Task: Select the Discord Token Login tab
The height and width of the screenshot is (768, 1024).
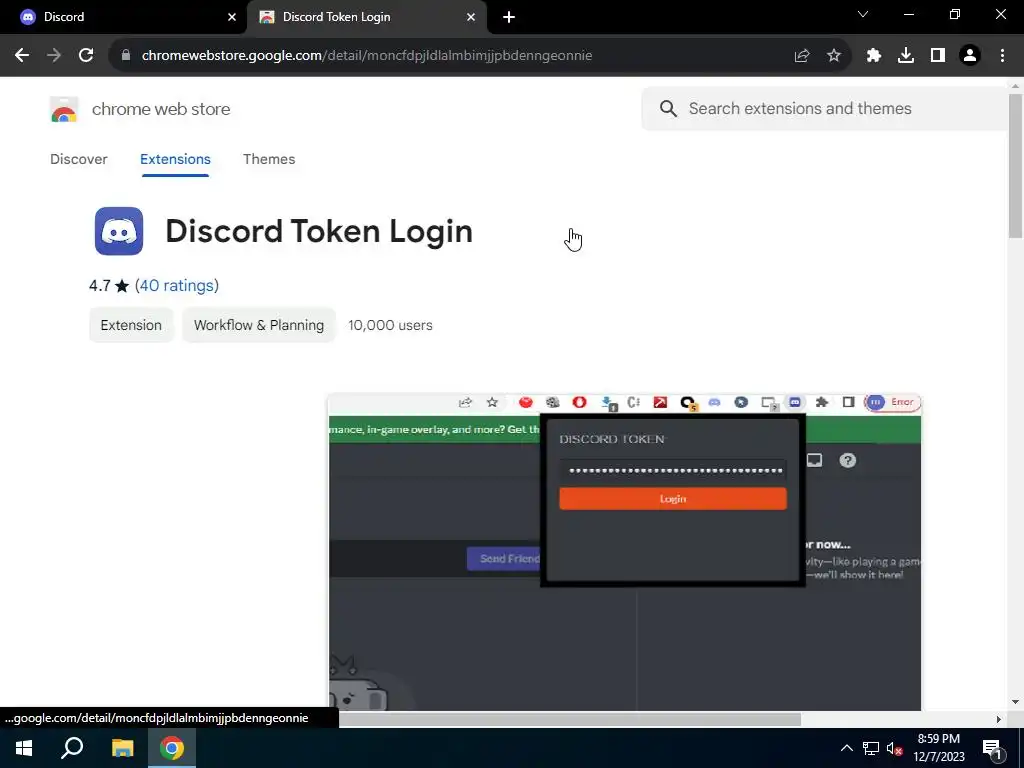Action: 366,17
